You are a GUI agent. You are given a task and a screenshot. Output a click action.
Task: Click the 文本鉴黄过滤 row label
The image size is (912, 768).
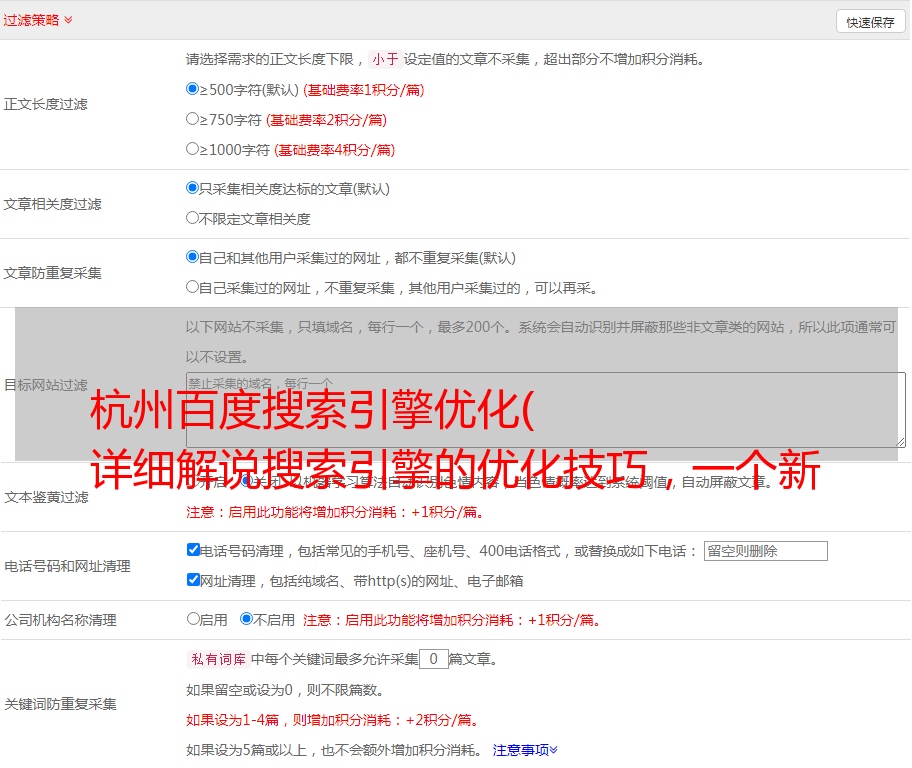[x=47, y=497]
